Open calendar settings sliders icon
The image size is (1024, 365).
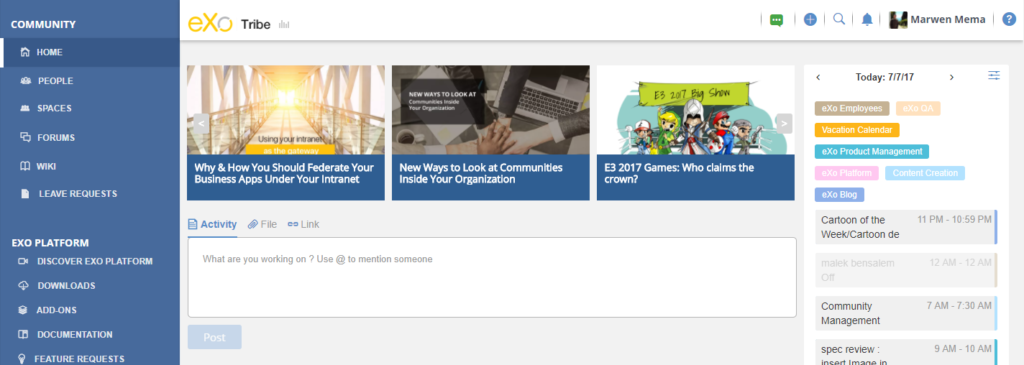(x=993, y=76)
